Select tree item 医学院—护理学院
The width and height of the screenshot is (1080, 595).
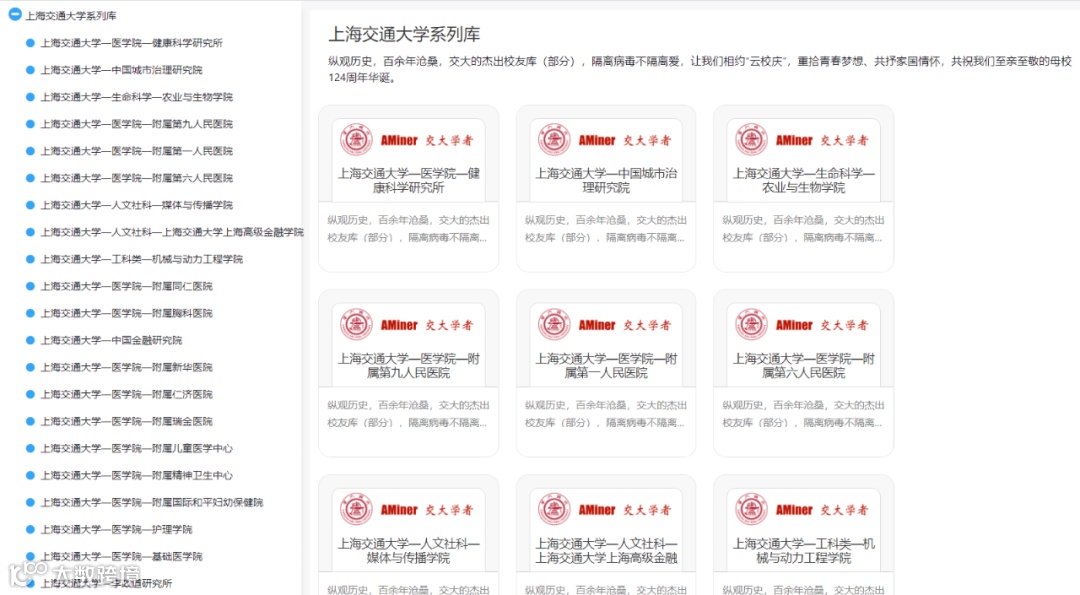pyautogui.click(x=116, y=530)
